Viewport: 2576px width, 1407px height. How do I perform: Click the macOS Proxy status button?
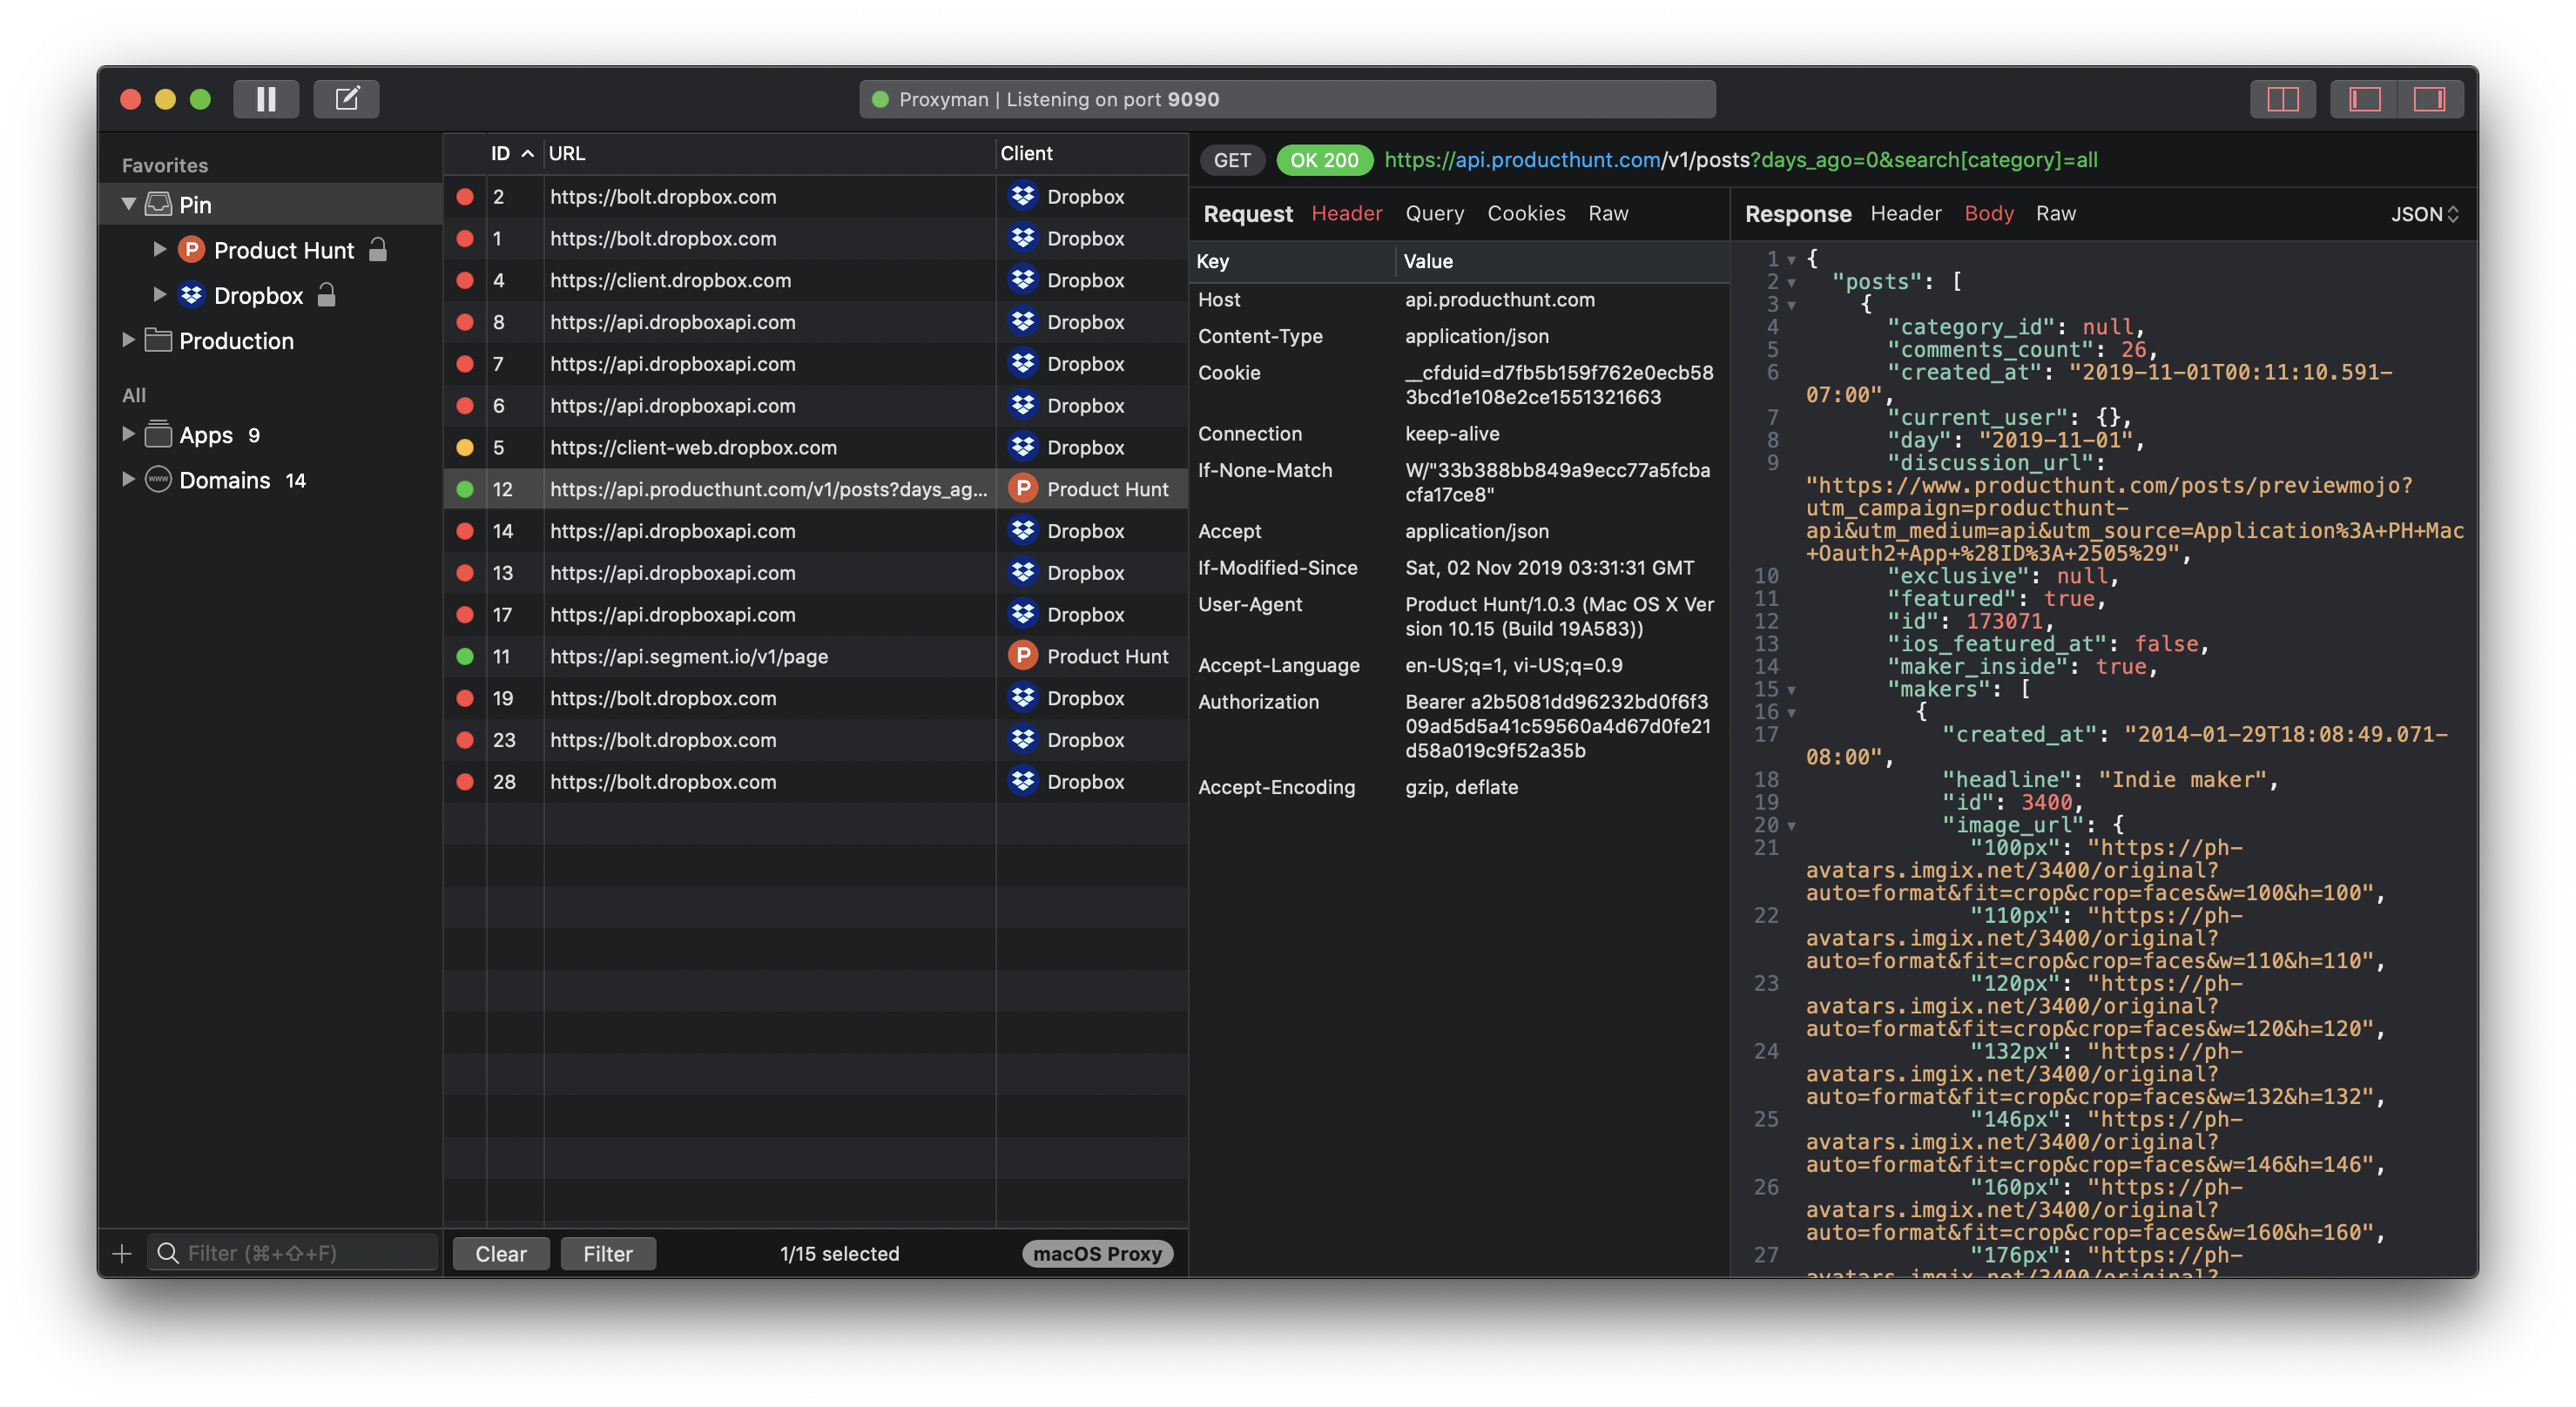(x=1100, y=1253)
